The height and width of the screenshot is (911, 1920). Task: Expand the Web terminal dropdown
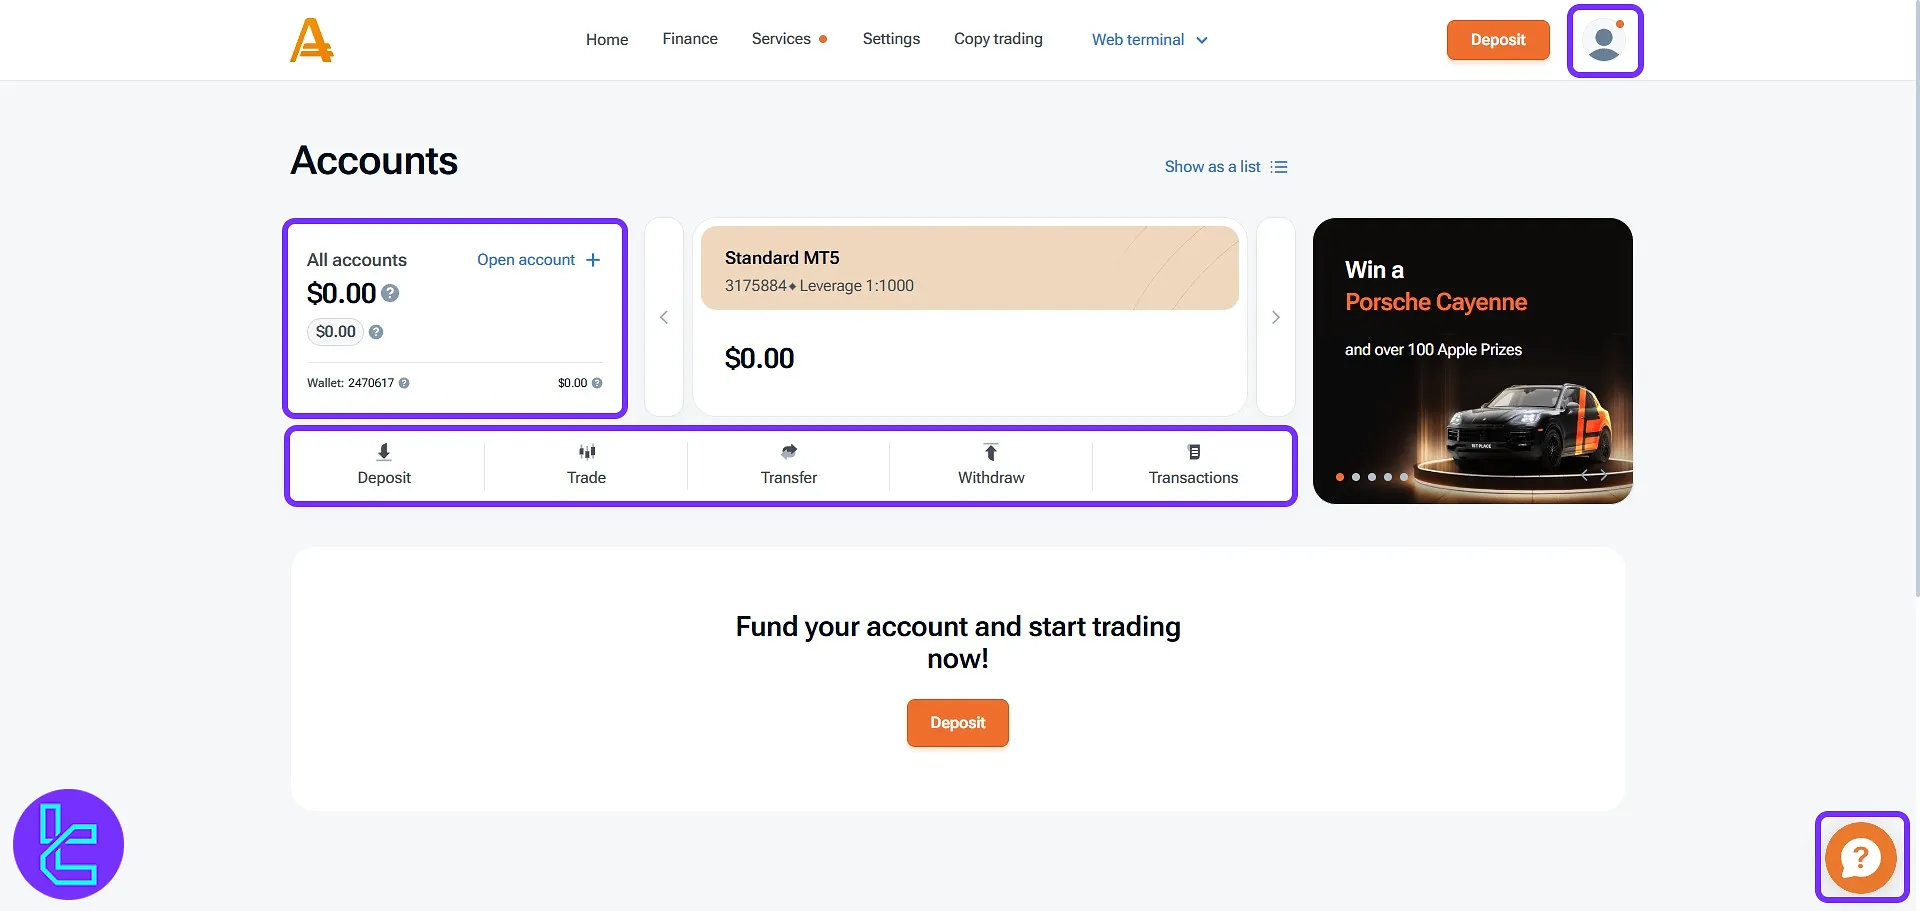tap(1150, 40)
